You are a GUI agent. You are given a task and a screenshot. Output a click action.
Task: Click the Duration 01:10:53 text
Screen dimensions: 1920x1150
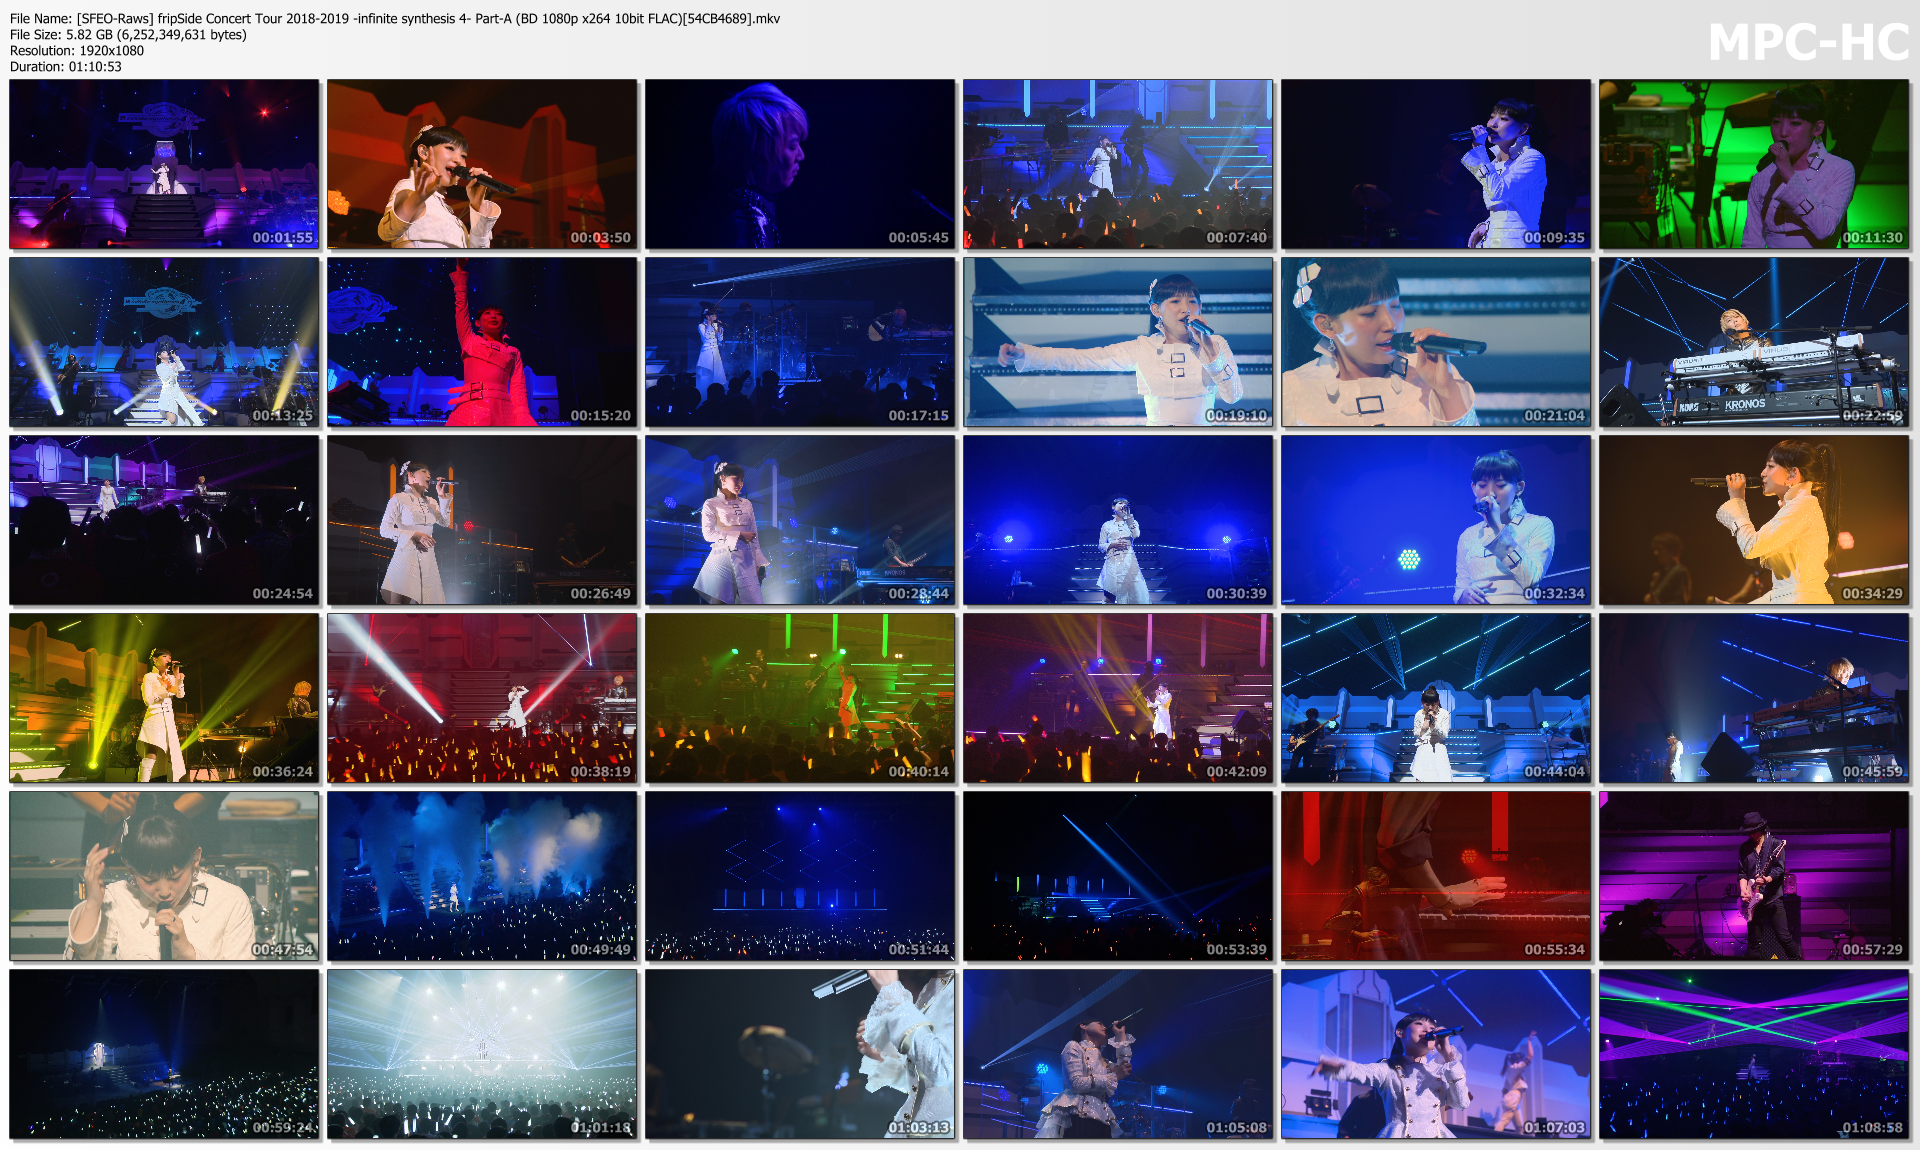66,67
